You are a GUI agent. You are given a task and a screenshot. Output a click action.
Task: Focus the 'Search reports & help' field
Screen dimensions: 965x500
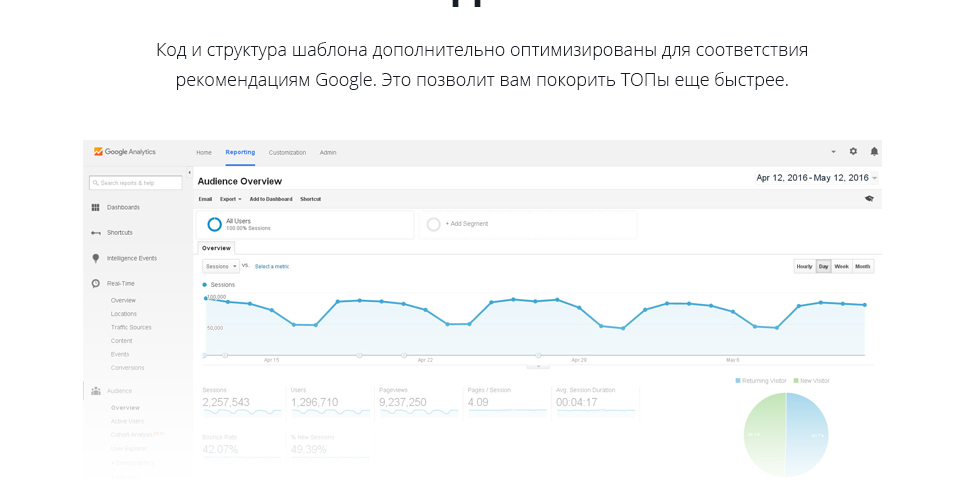[135, 183]
